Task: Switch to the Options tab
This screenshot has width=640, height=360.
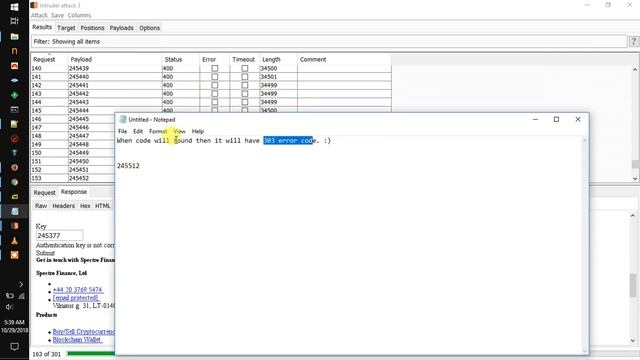Action: [x=149, y=28]
